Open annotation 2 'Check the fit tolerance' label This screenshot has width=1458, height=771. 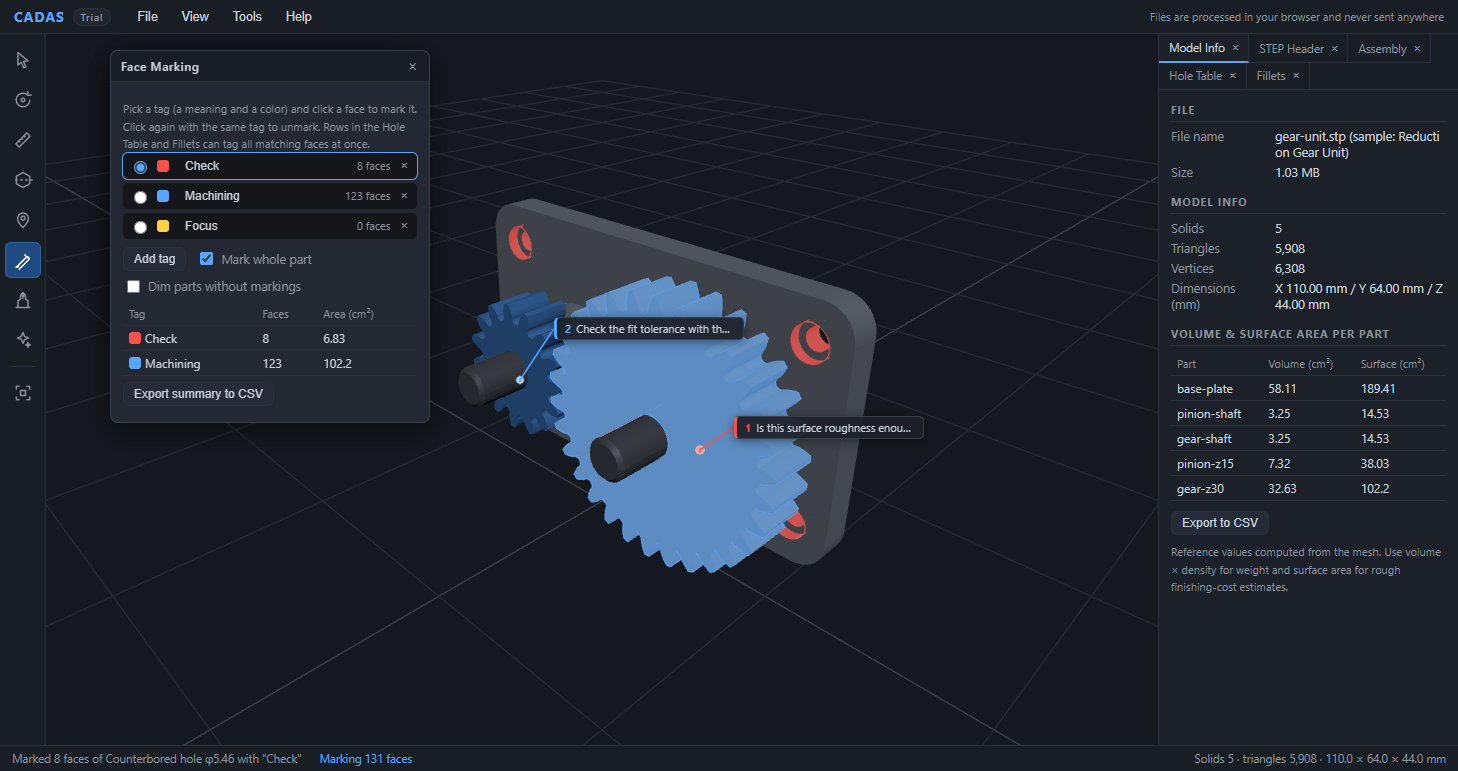tap(649, 329)
